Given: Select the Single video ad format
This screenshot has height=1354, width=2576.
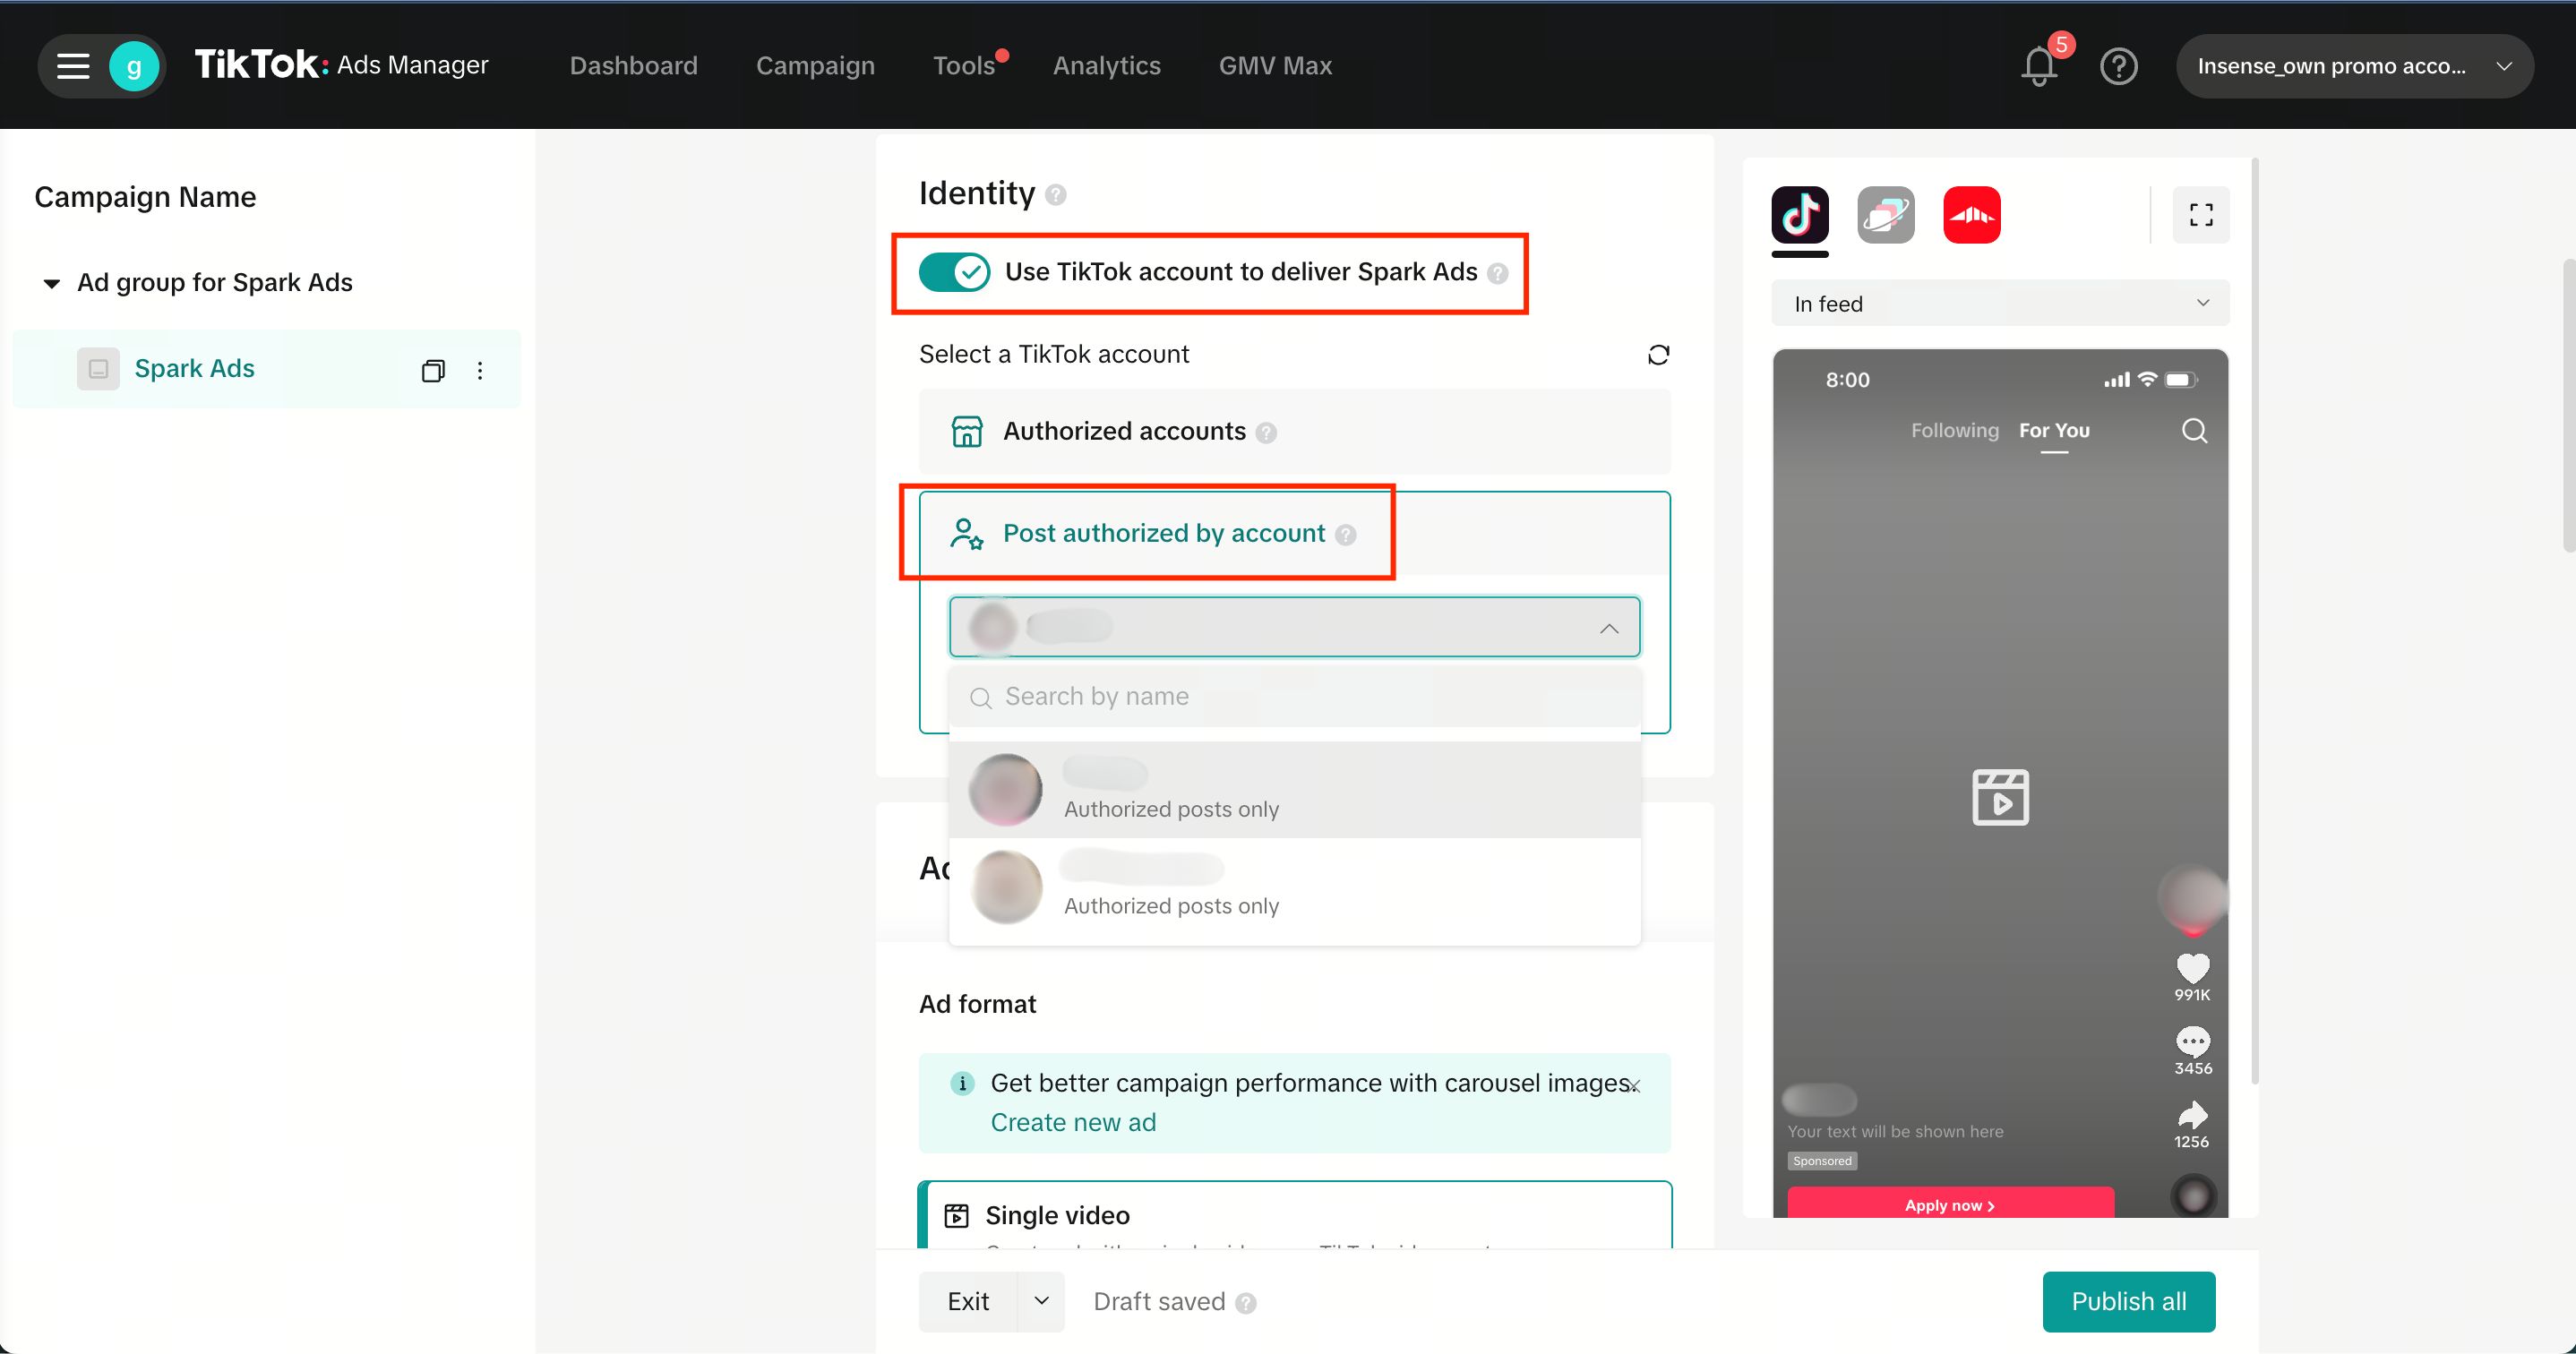Looking at the screenshot, I should coord(1294,1215).
